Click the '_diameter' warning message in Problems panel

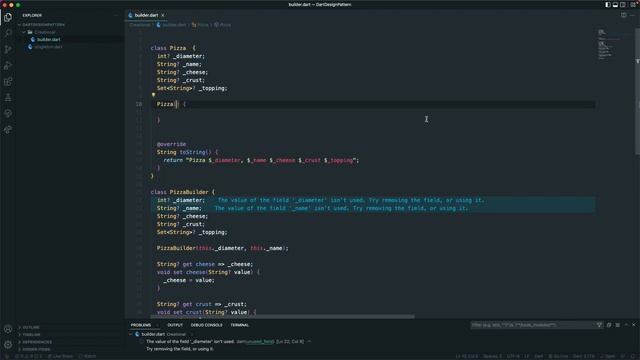point(190,342)
